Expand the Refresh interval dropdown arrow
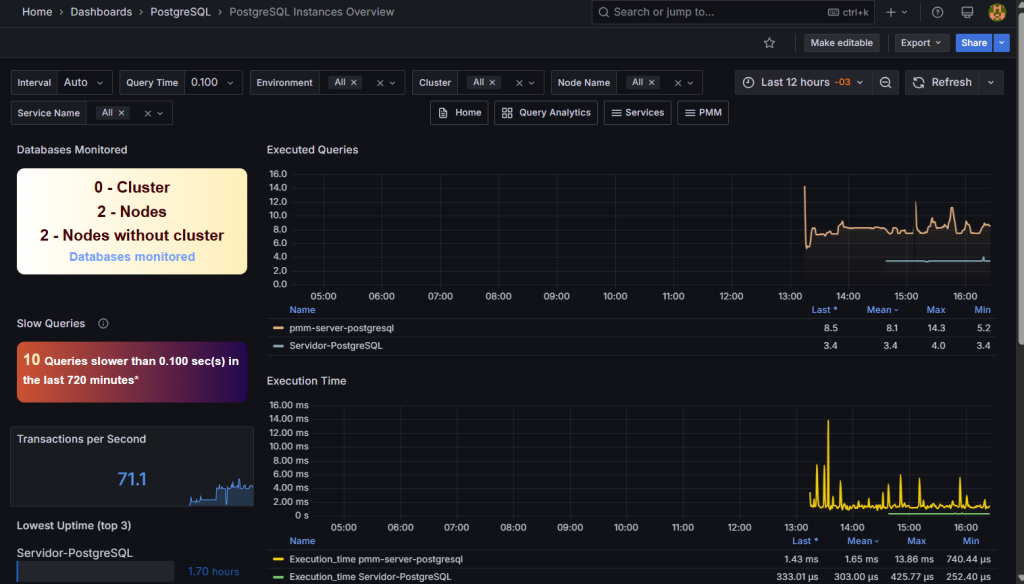1024x584 pixels. 990,82
